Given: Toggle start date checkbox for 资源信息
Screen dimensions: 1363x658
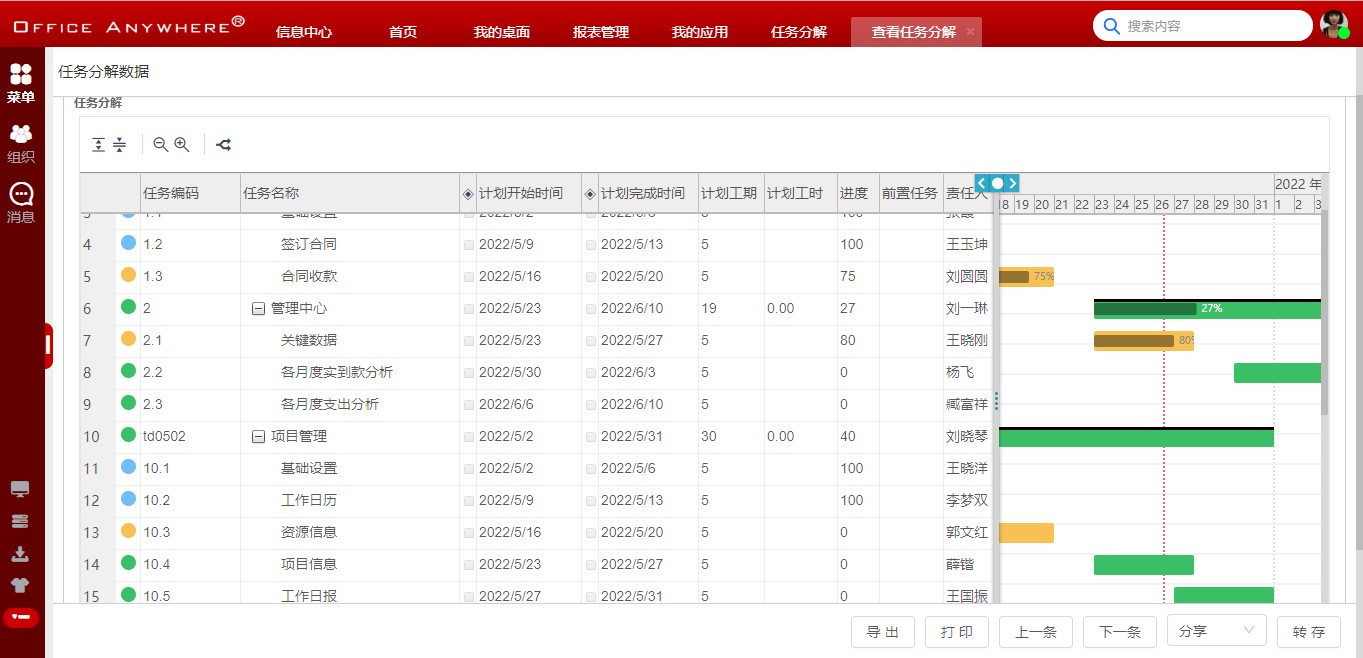Looking at the screenshot, I should coord(469,532).
